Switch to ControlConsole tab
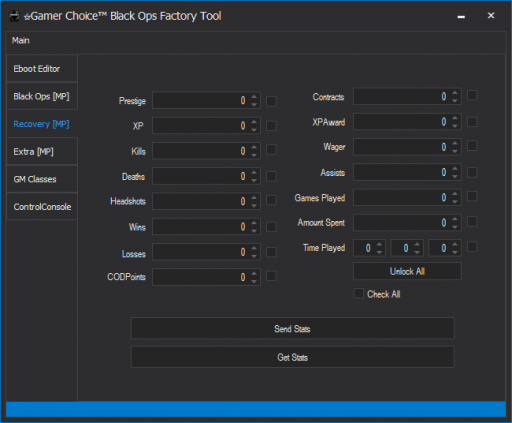The width and height of the screenshot is (512, 423). tap(42, 207)
